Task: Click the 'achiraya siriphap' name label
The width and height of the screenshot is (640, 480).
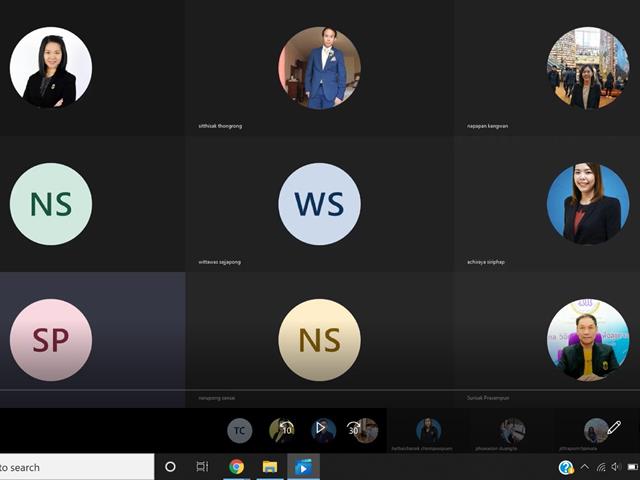Action: [486, 262]
